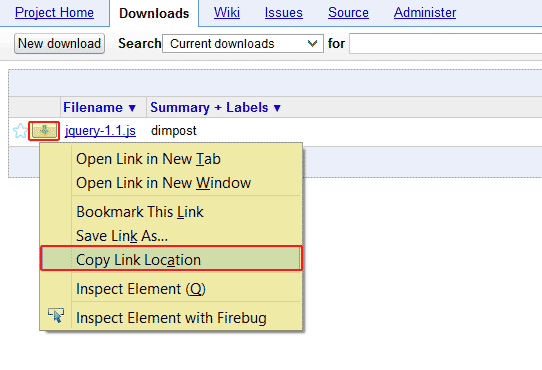Viewport: 542px width, 370px height.
Task: Choose Inspect Element with Firebug
Action: (171, 318)
